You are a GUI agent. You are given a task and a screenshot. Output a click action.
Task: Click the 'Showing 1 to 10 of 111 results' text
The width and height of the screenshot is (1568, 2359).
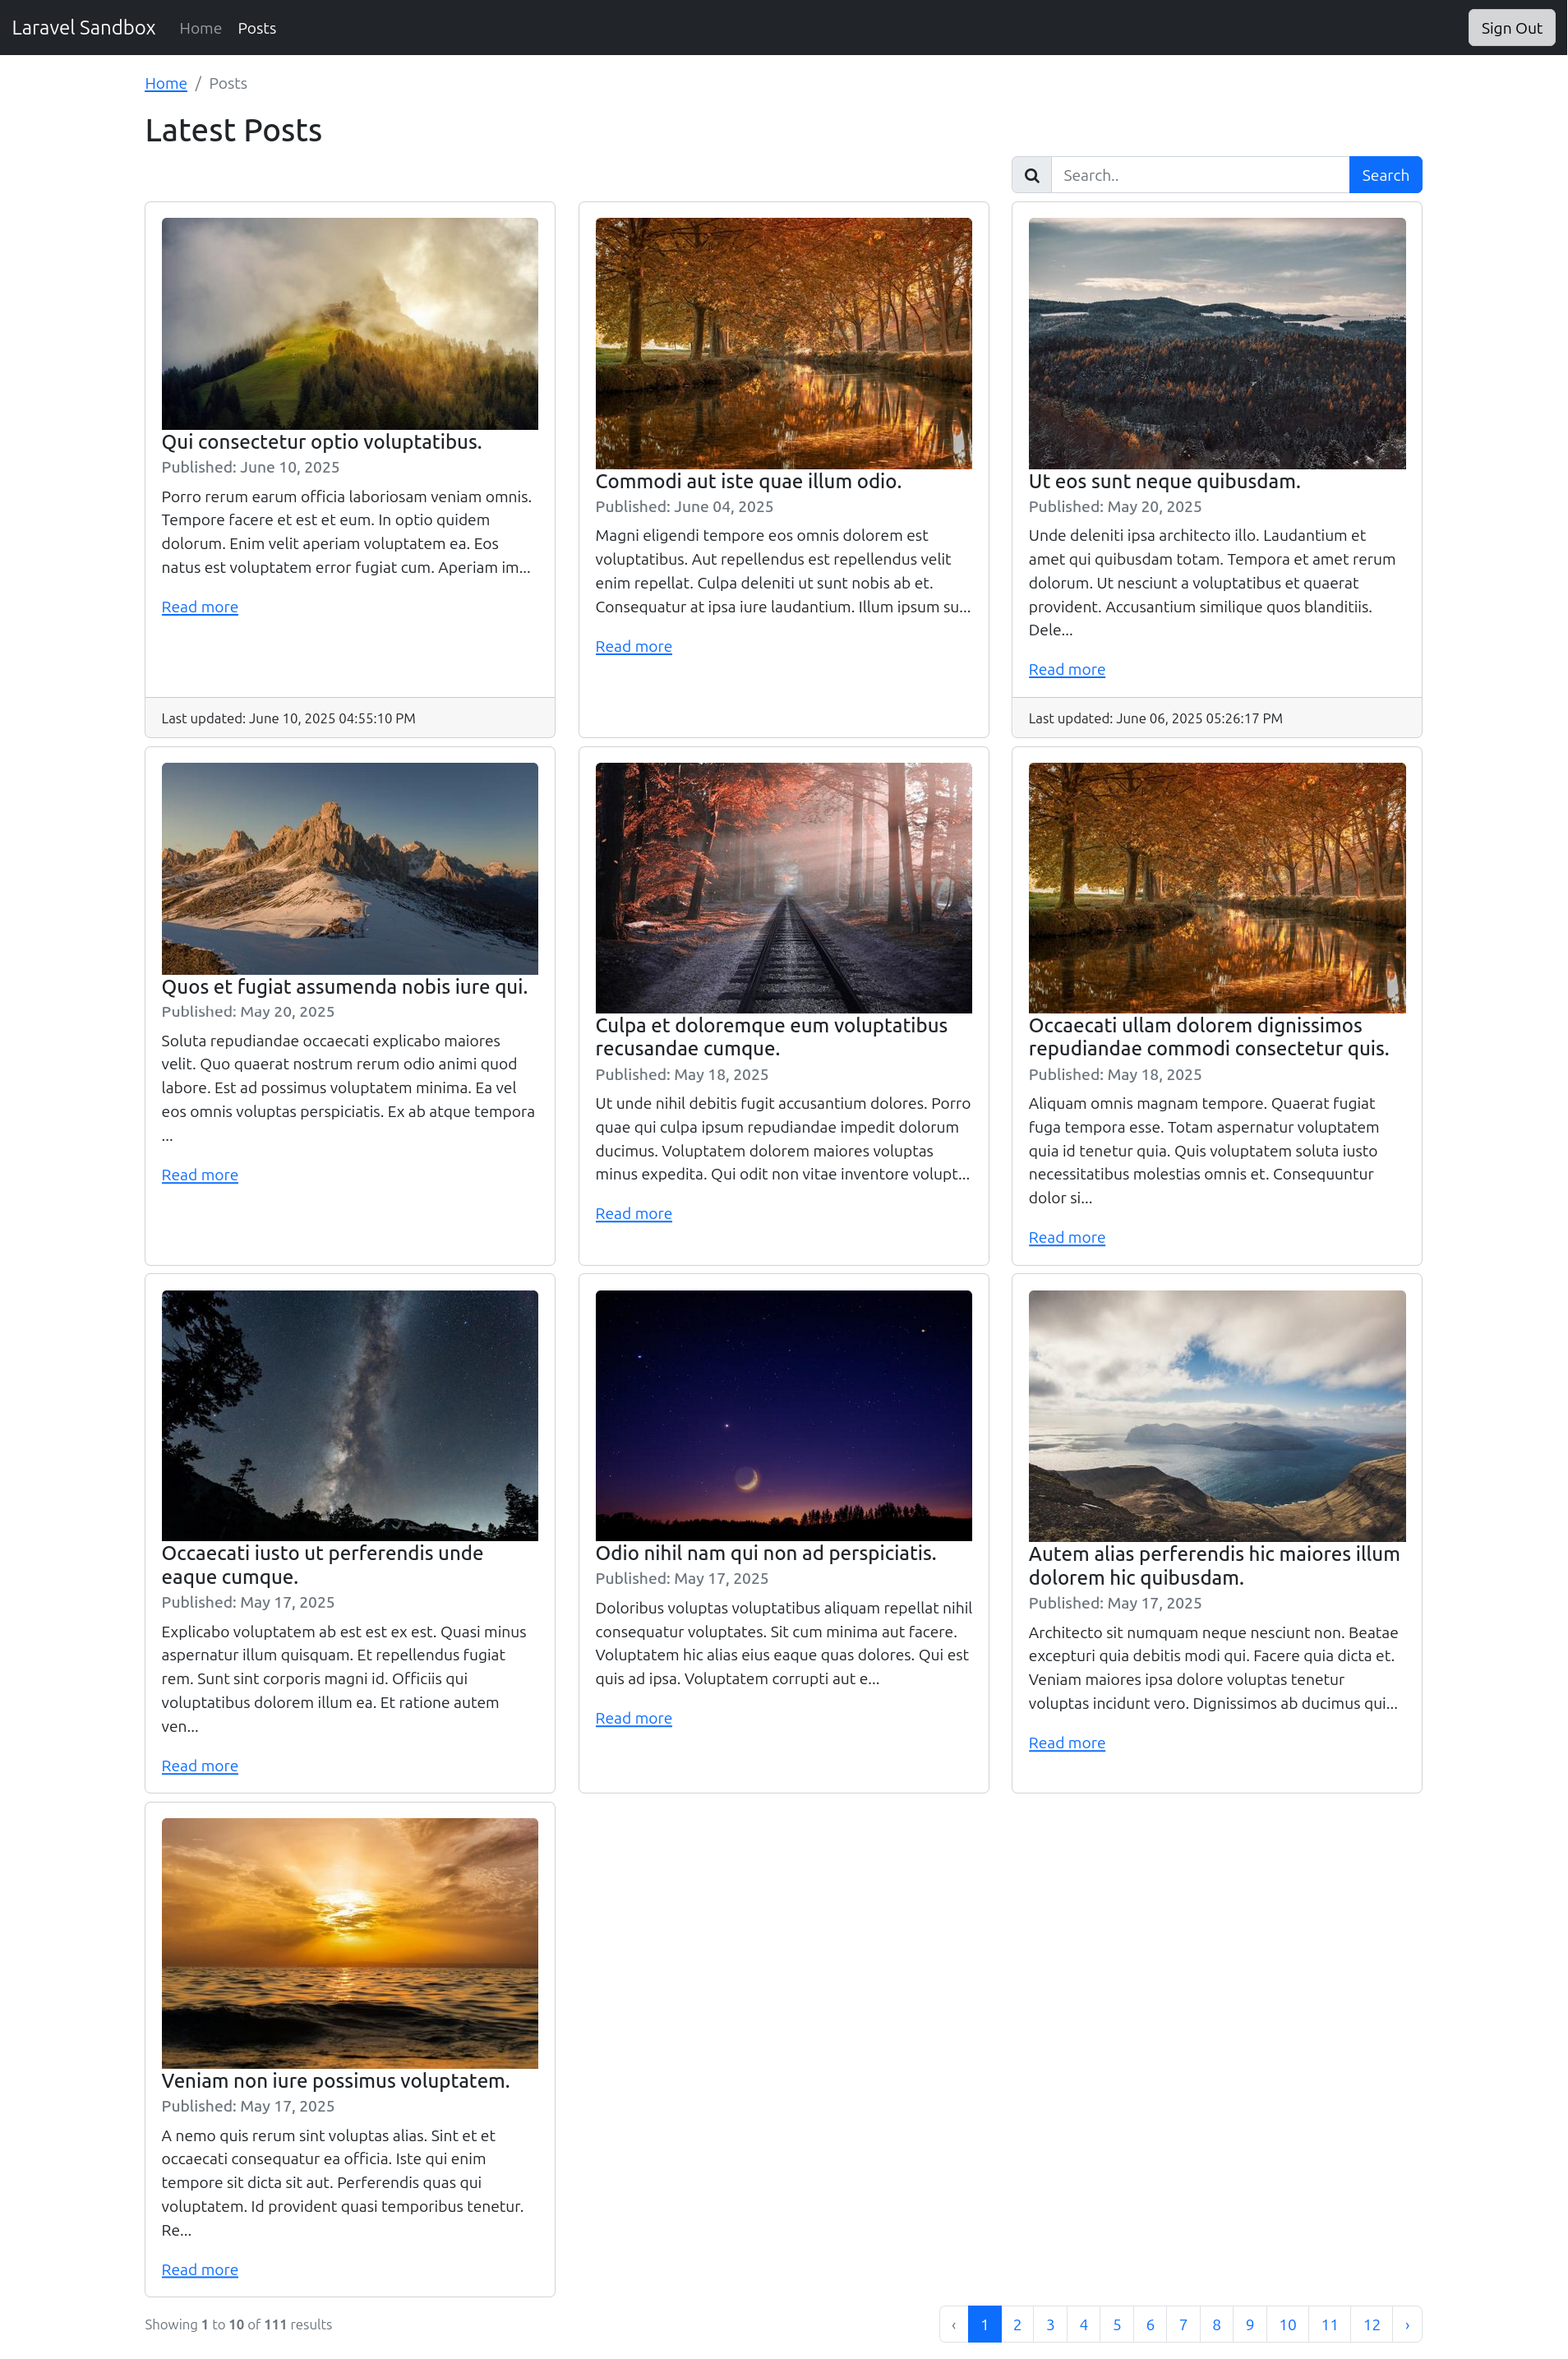238,2324
